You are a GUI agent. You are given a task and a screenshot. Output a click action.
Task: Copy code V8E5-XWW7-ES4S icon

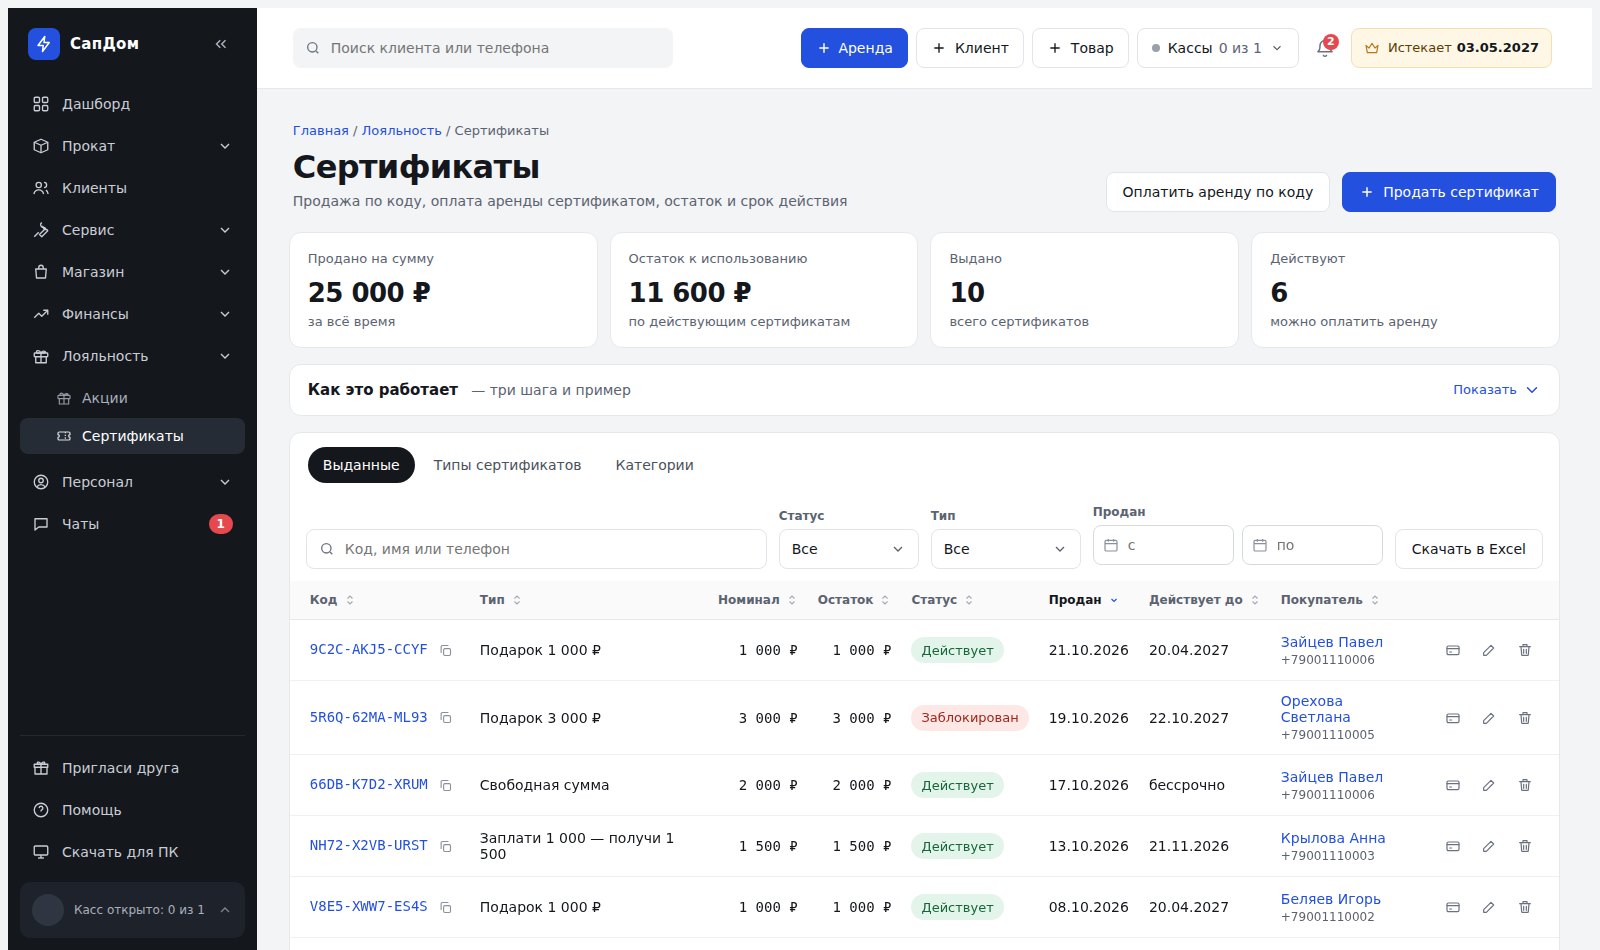tap(446, 908)
